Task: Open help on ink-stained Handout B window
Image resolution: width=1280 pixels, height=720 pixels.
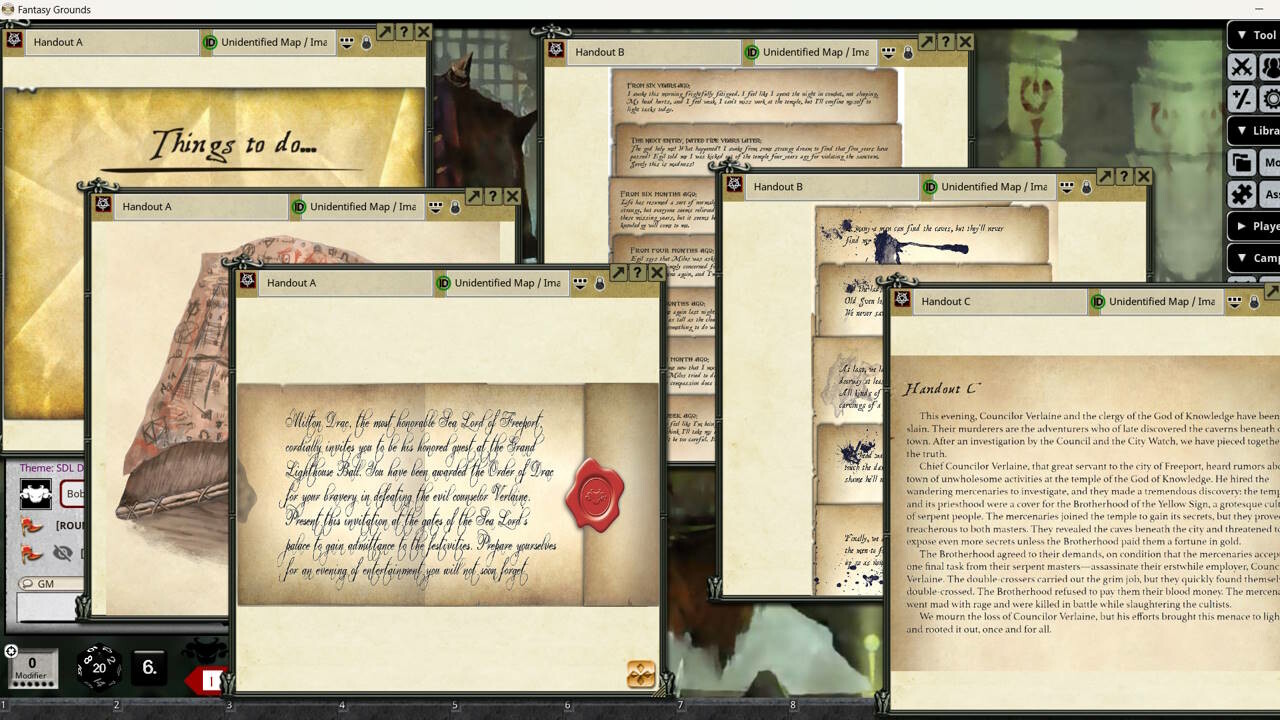Action: coord(1124,176)
